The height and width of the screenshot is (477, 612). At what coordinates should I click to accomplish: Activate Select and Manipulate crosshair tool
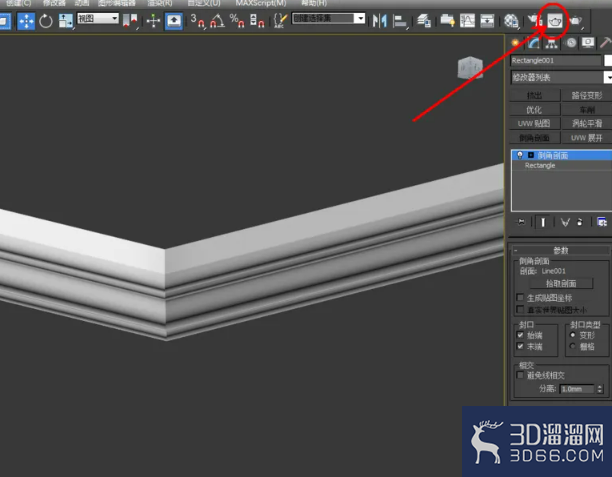[153, 21]
